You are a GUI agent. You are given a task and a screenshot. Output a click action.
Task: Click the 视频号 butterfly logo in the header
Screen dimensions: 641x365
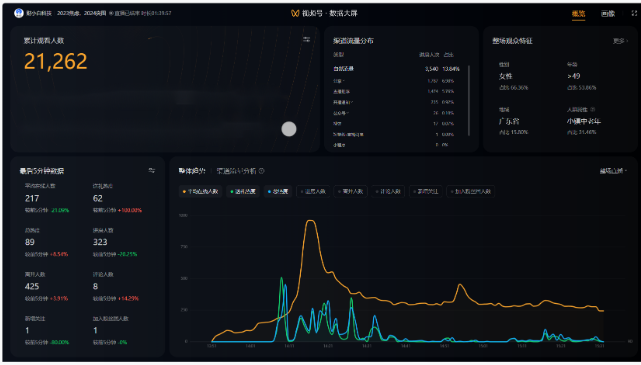[295, 13]
